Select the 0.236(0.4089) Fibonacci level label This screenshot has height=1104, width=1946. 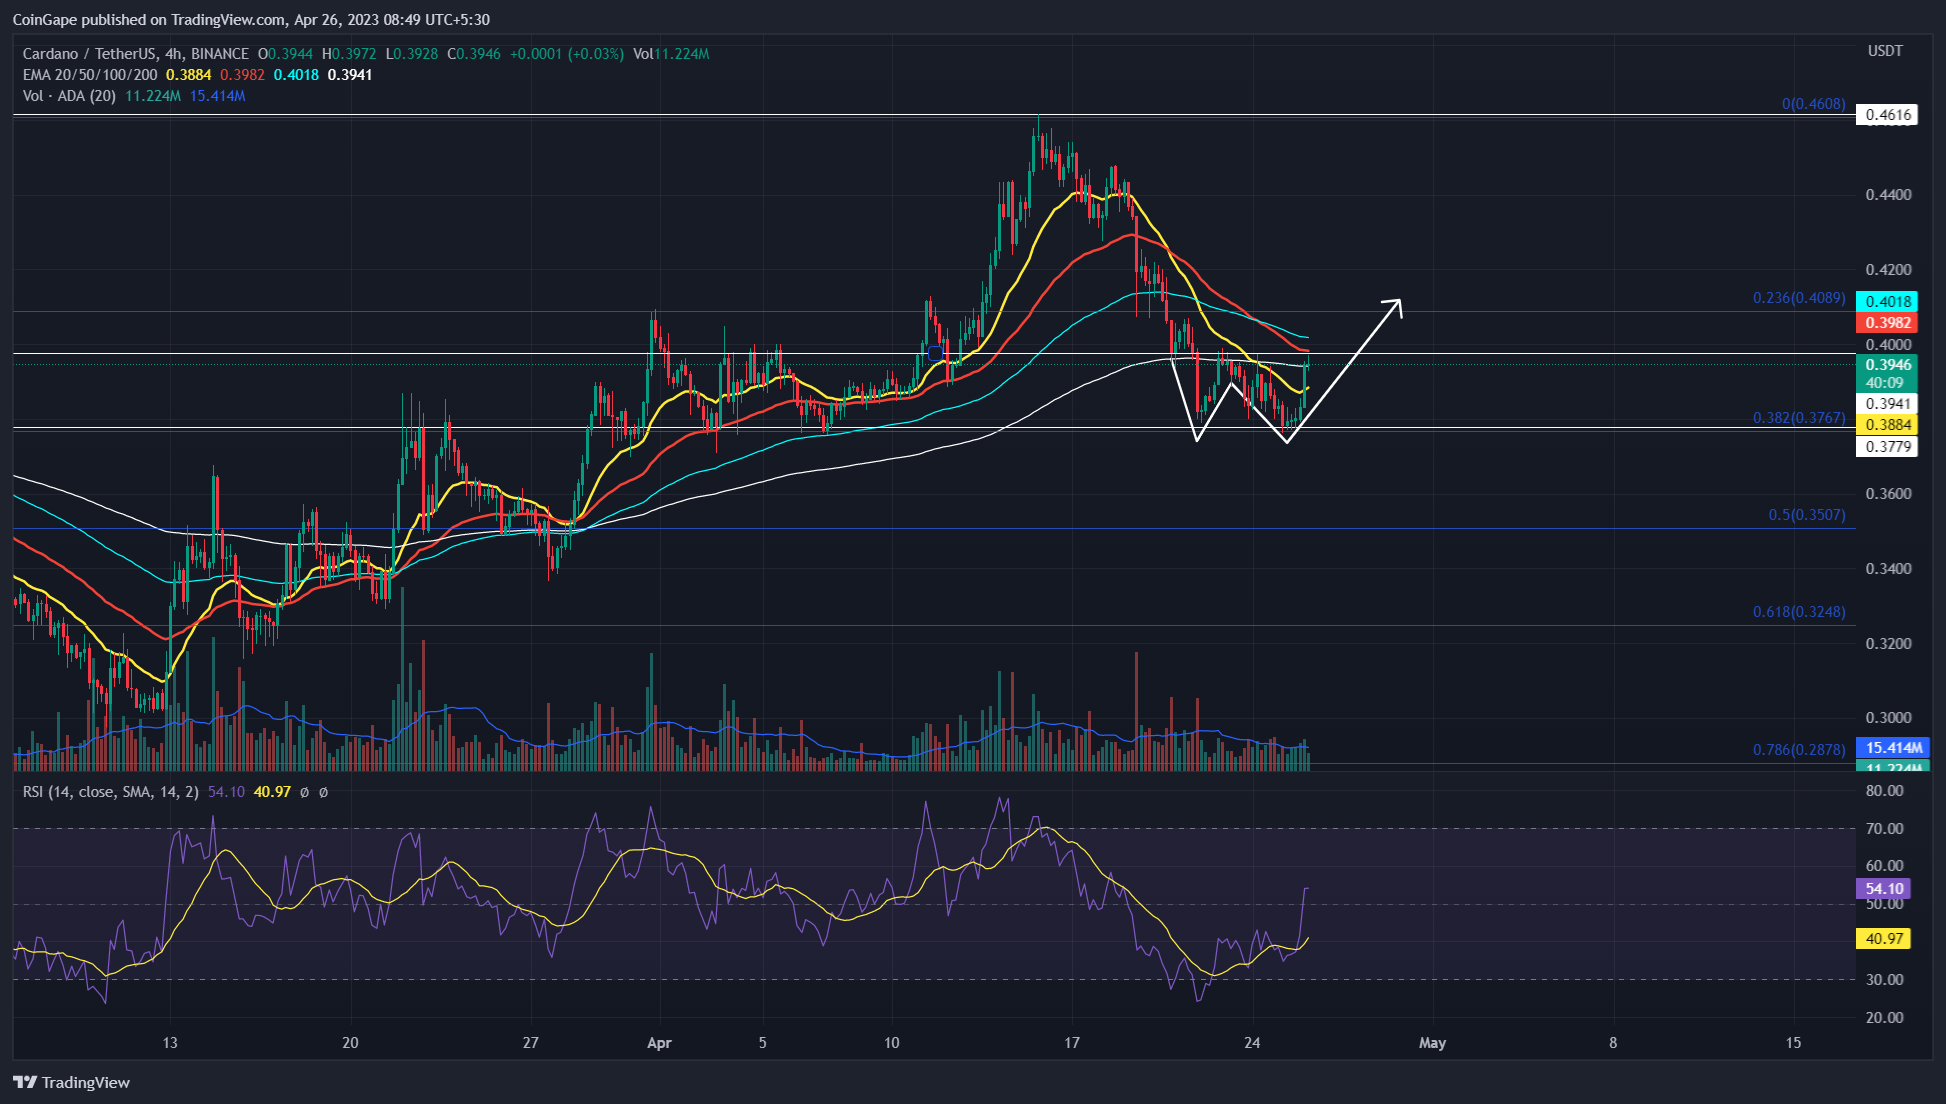[1798, 298]
